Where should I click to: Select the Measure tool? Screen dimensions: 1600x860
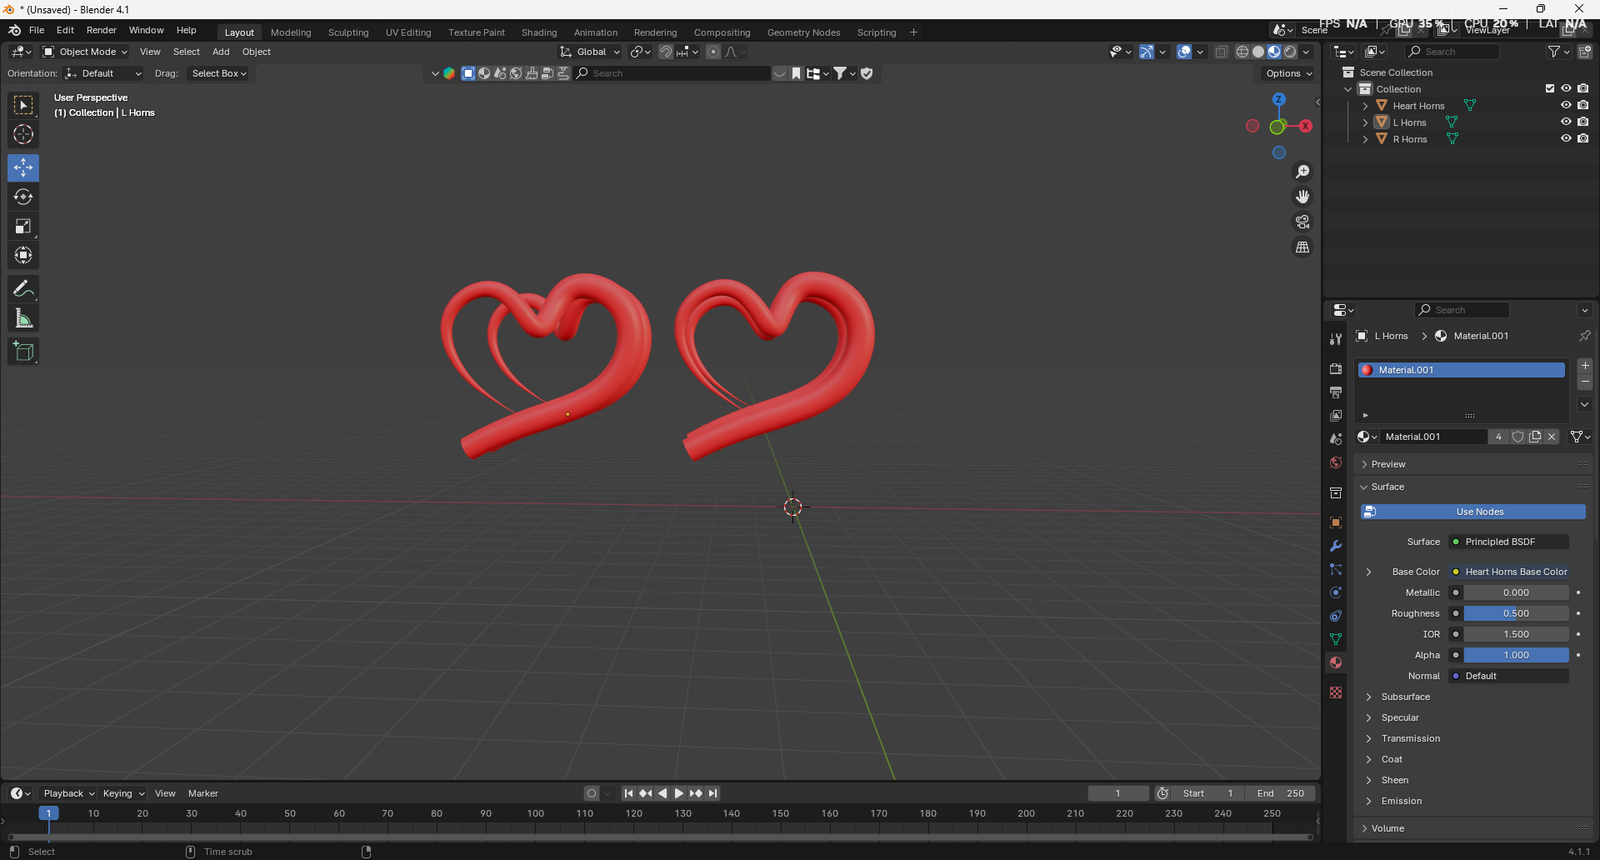[x=23, y=319]
